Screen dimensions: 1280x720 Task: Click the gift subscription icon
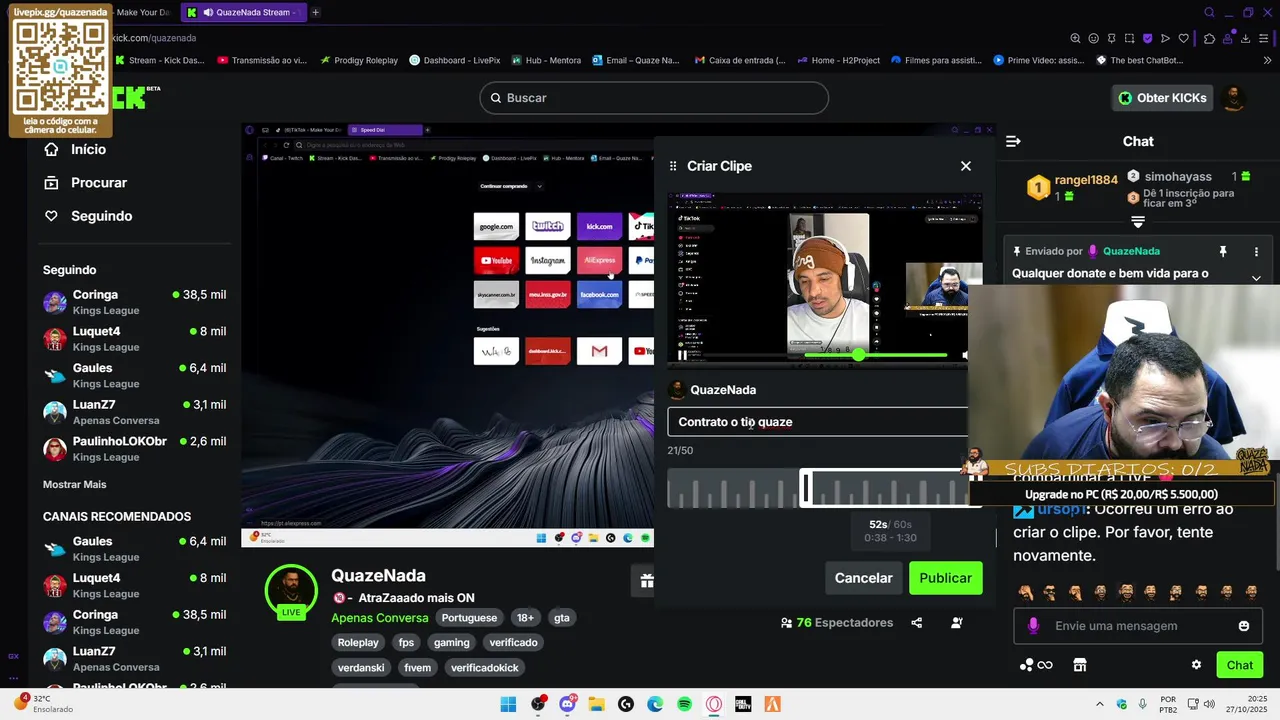[x=647, y=580]
